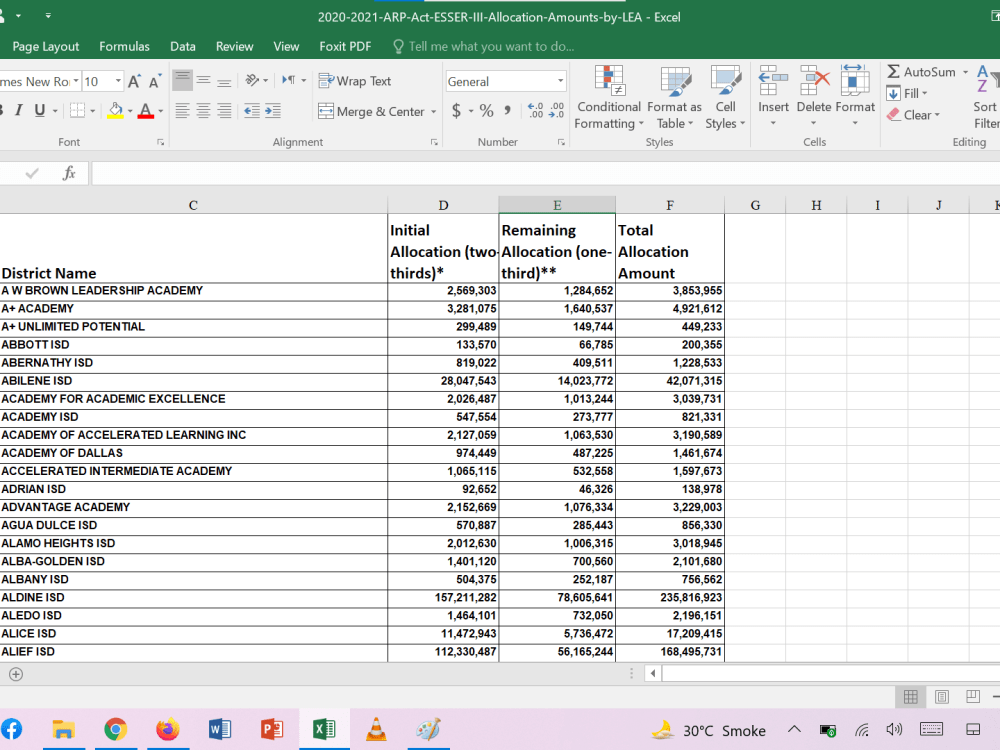Expand the Merge & Center dropdown arrow
The width and height of the screenshot is (1000, 750).
[434, 112]
